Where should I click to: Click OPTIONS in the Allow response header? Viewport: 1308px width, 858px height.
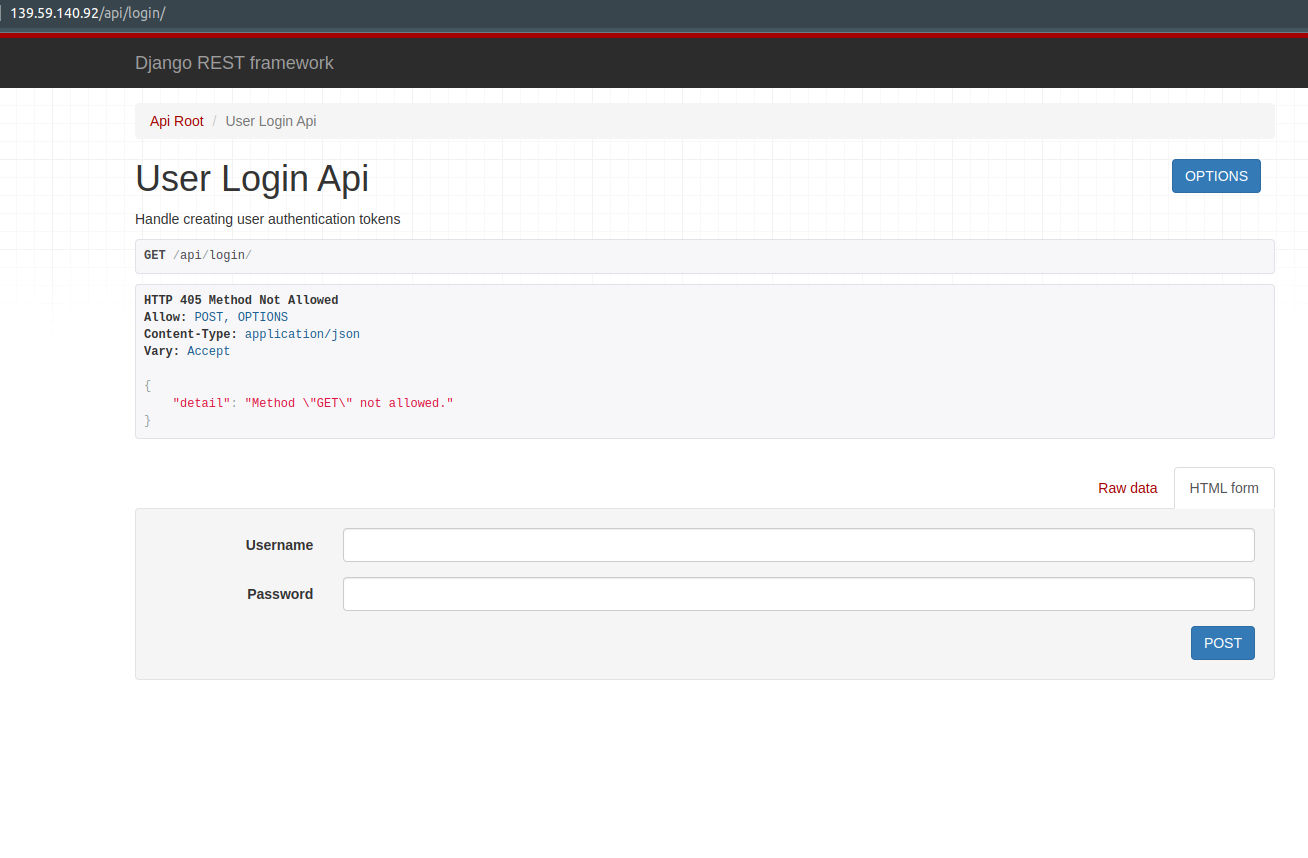coord(262,316)
